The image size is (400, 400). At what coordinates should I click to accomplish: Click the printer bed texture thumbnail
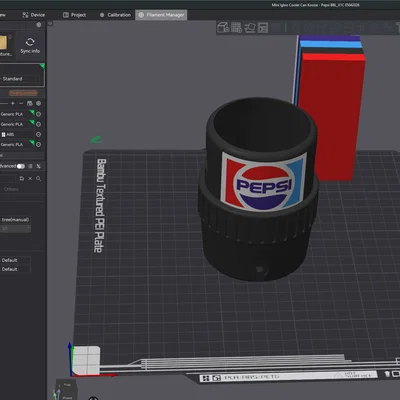click(3, 43)
